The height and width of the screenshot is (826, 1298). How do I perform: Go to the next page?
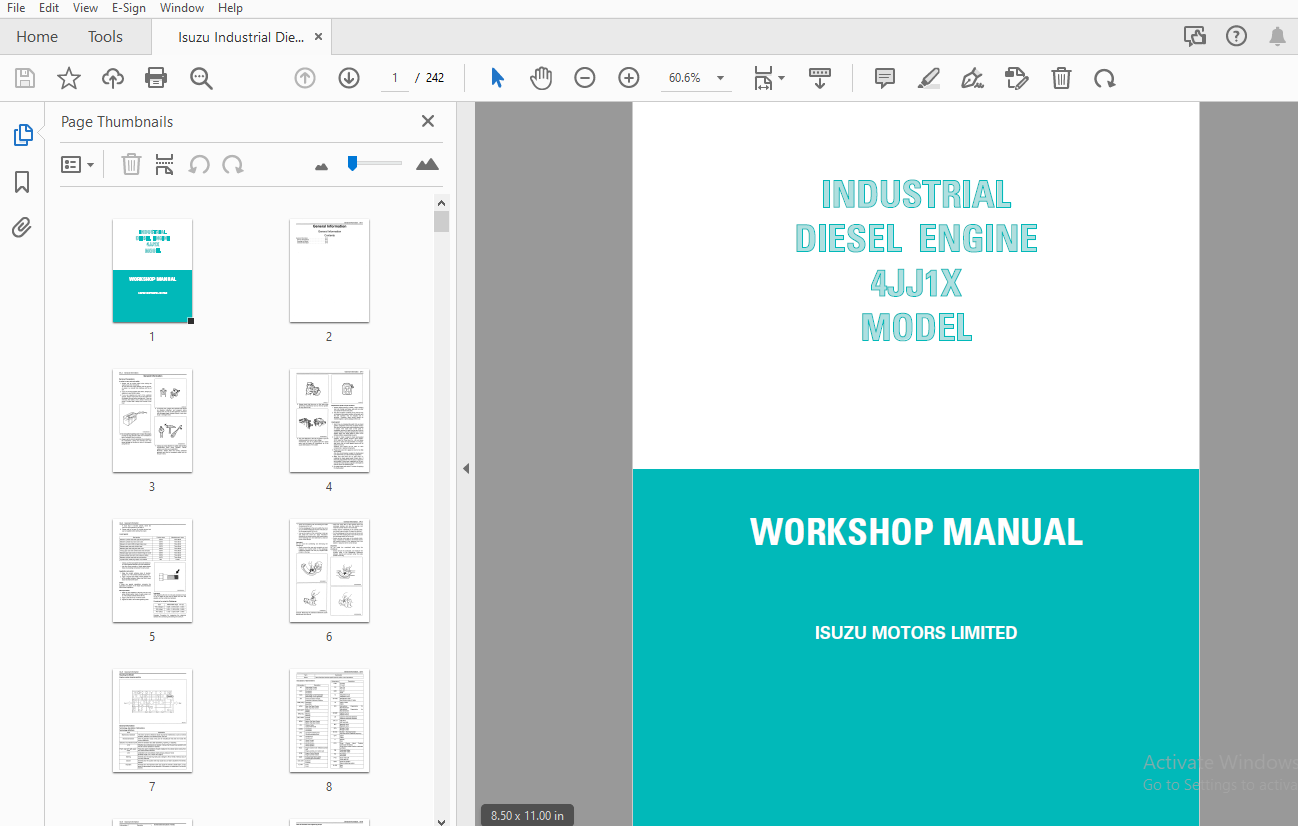(349, 78)
